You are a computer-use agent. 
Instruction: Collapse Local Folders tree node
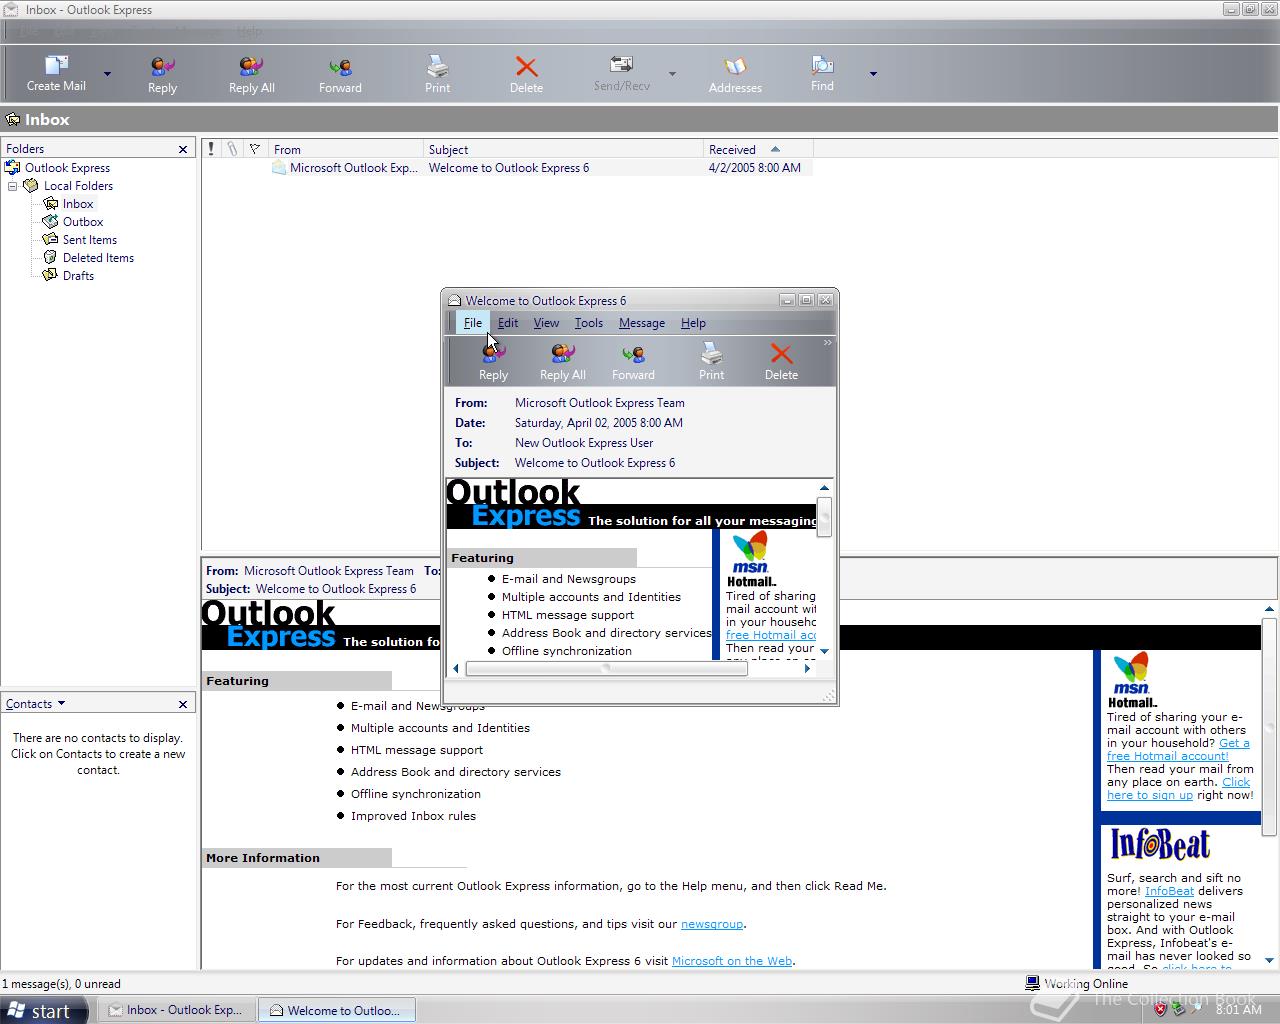coord(12,186)
